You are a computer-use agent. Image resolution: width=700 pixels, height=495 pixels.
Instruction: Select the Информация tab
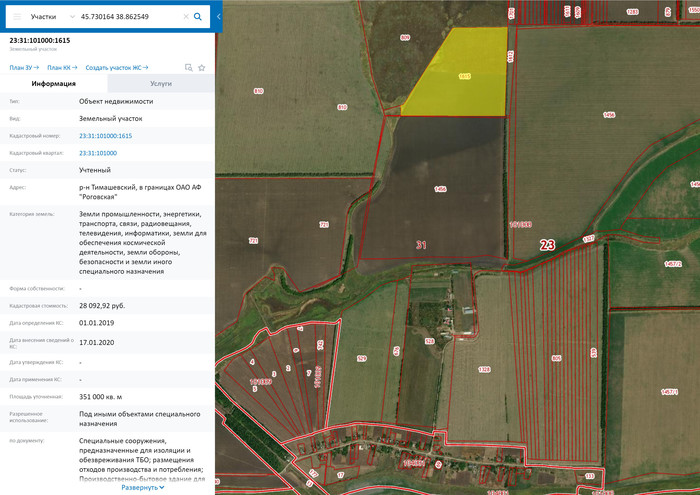click(x=55, y=84)
